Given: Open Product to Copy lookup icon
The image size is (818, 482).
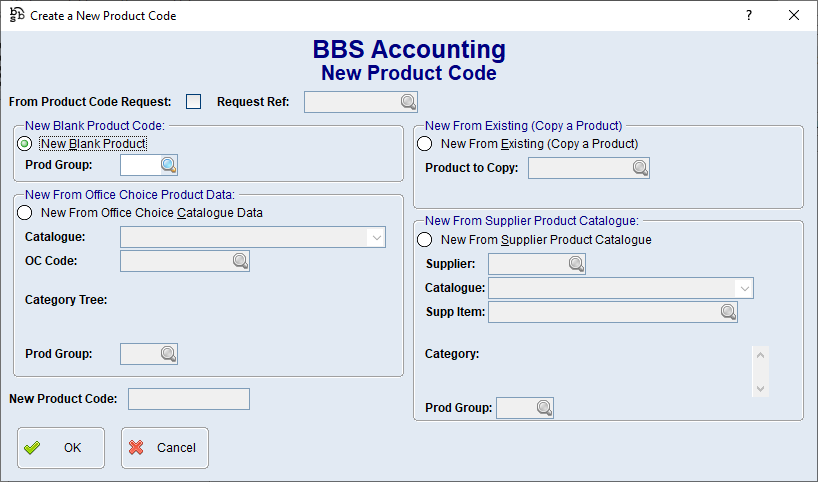Looking at the screenshot, I should coord(640,168).
